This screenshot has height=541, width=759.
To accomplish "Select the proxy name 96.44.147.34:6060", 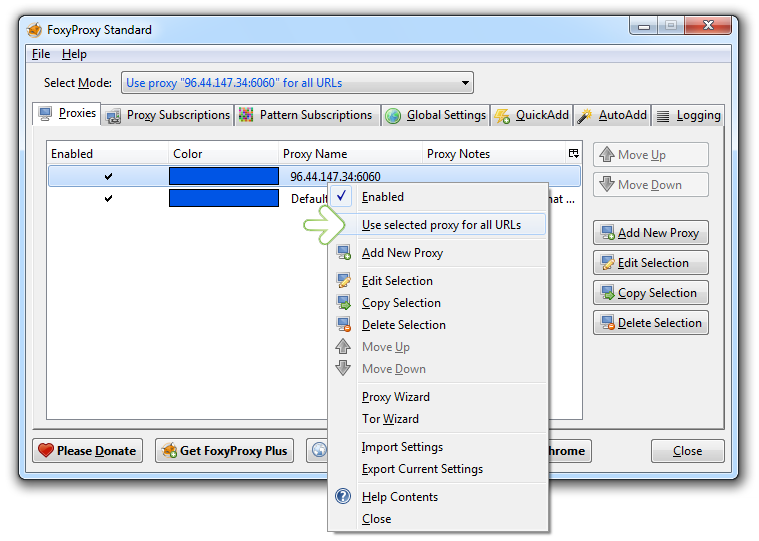I will [335, 177].
